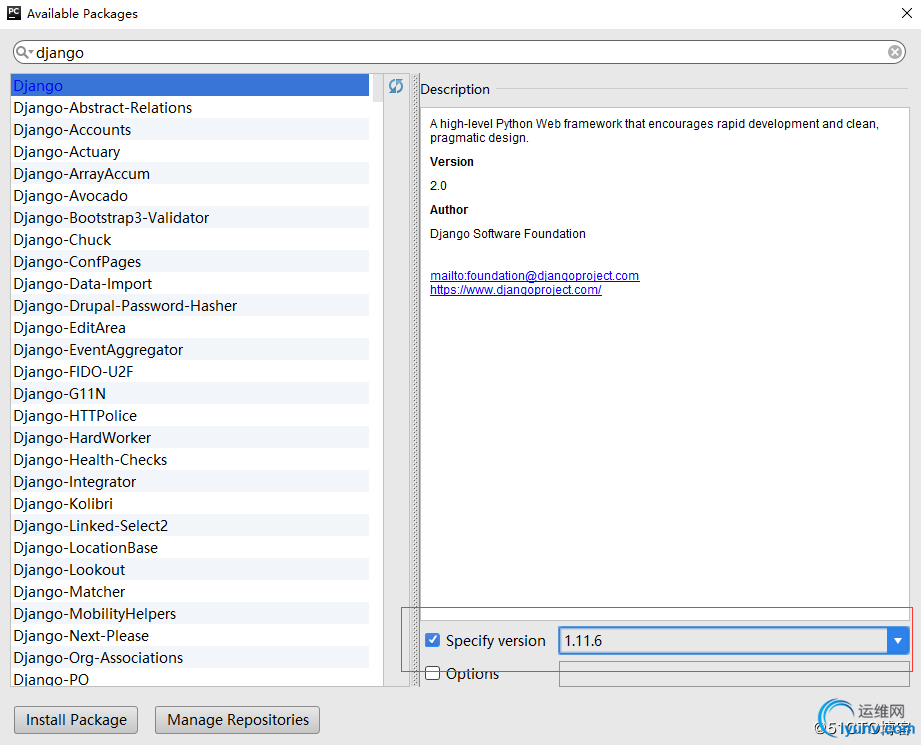Pick Django-Next-Please package
Screen dimensions: 921x745
190,636
